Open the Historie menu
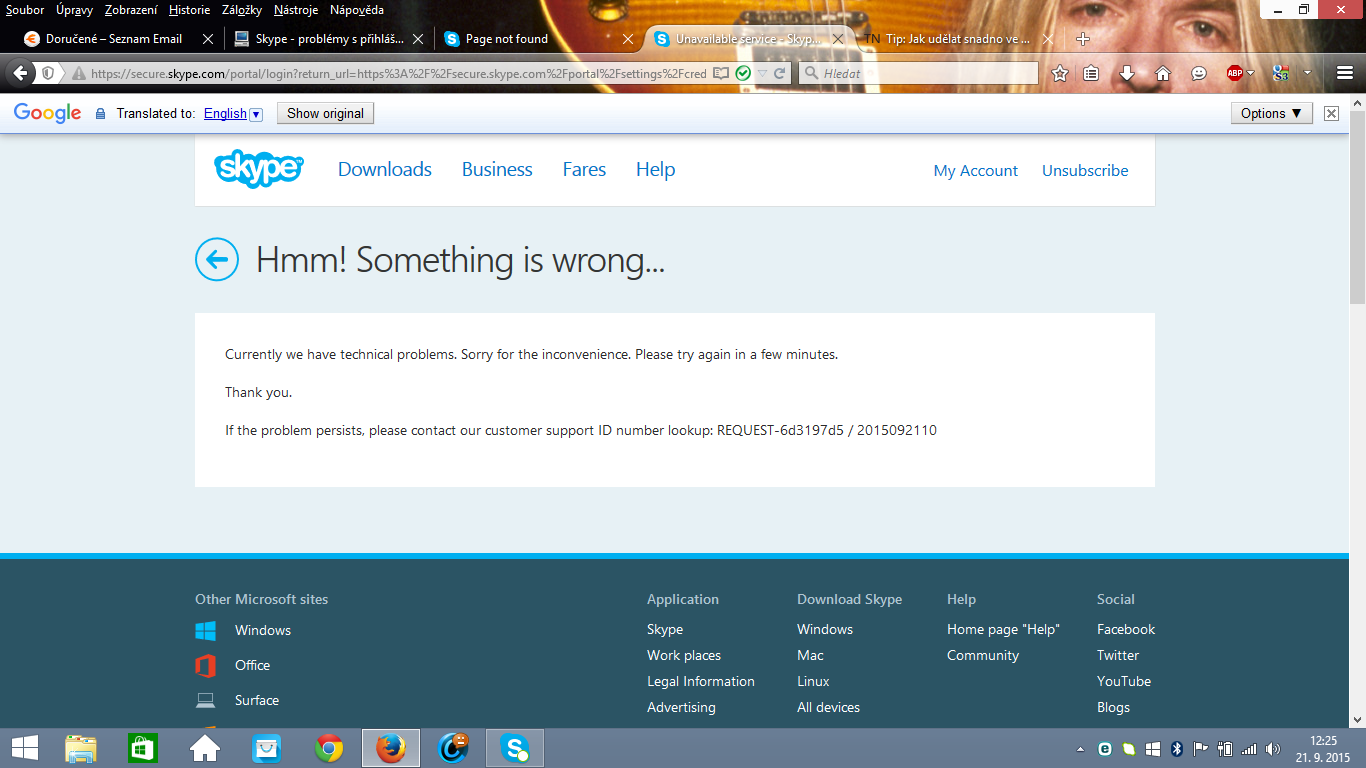This screenshot has height=768, width=1366. 189,10
